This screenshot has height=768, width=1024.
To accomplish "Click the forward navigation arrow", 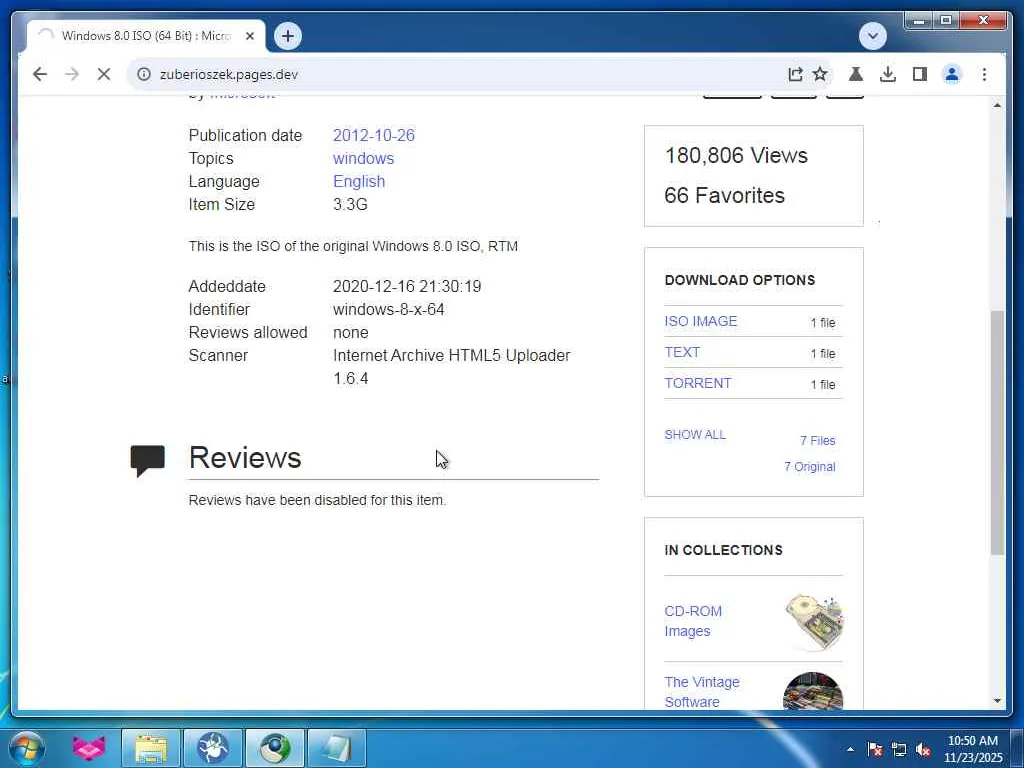I will click(72, 74).
